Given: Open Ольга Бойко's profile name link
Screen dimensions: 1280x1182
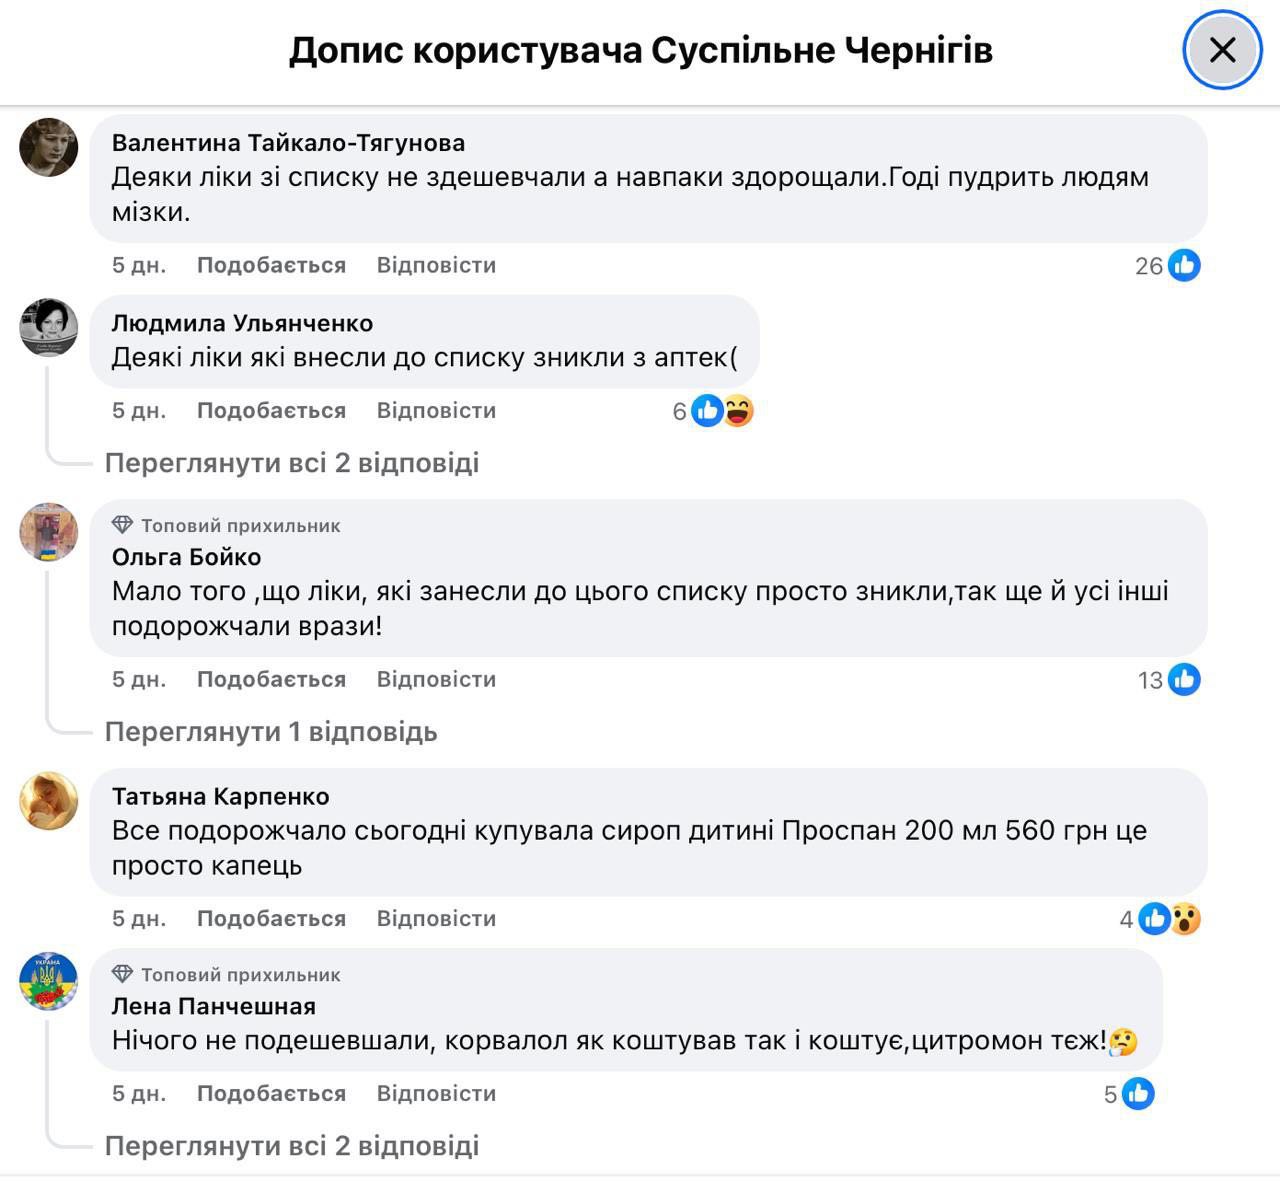Looking at the screenshot, I should click(186, 557).
